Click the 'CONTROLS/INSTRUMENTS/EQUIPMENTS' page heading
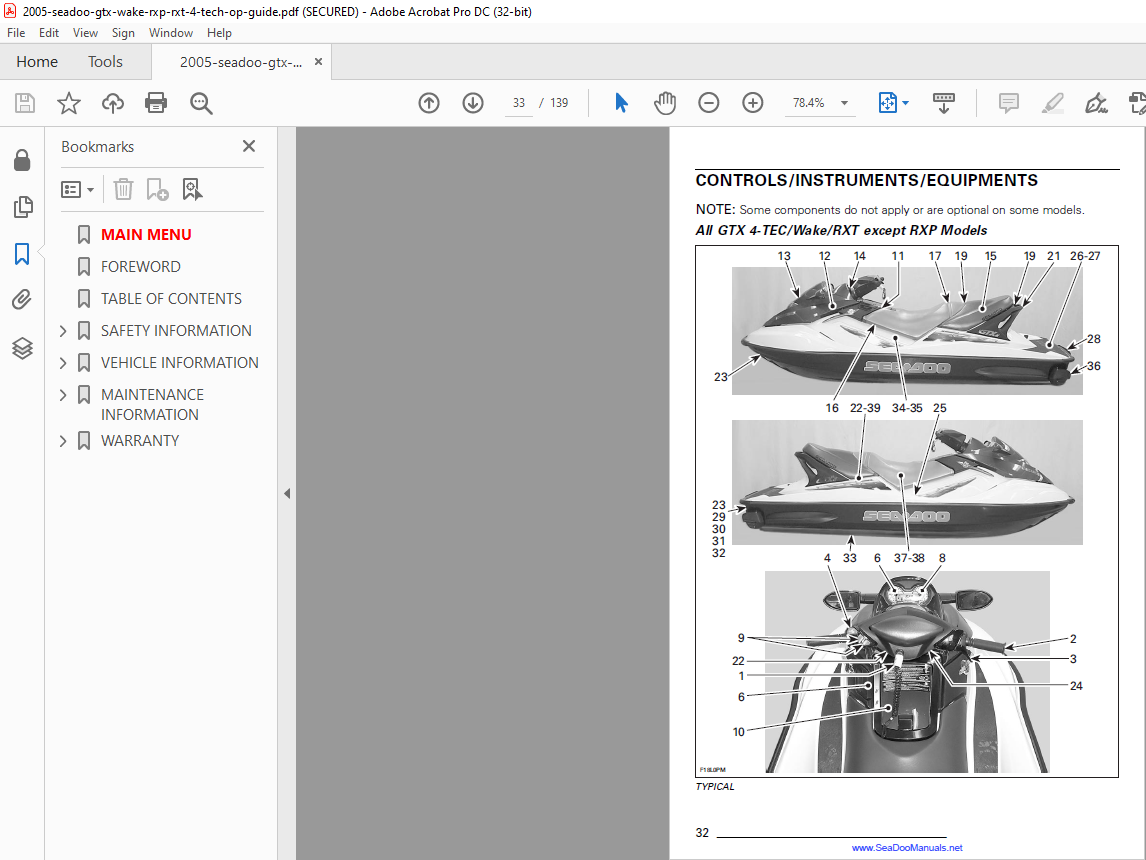1146x860 pixels. 867,180
